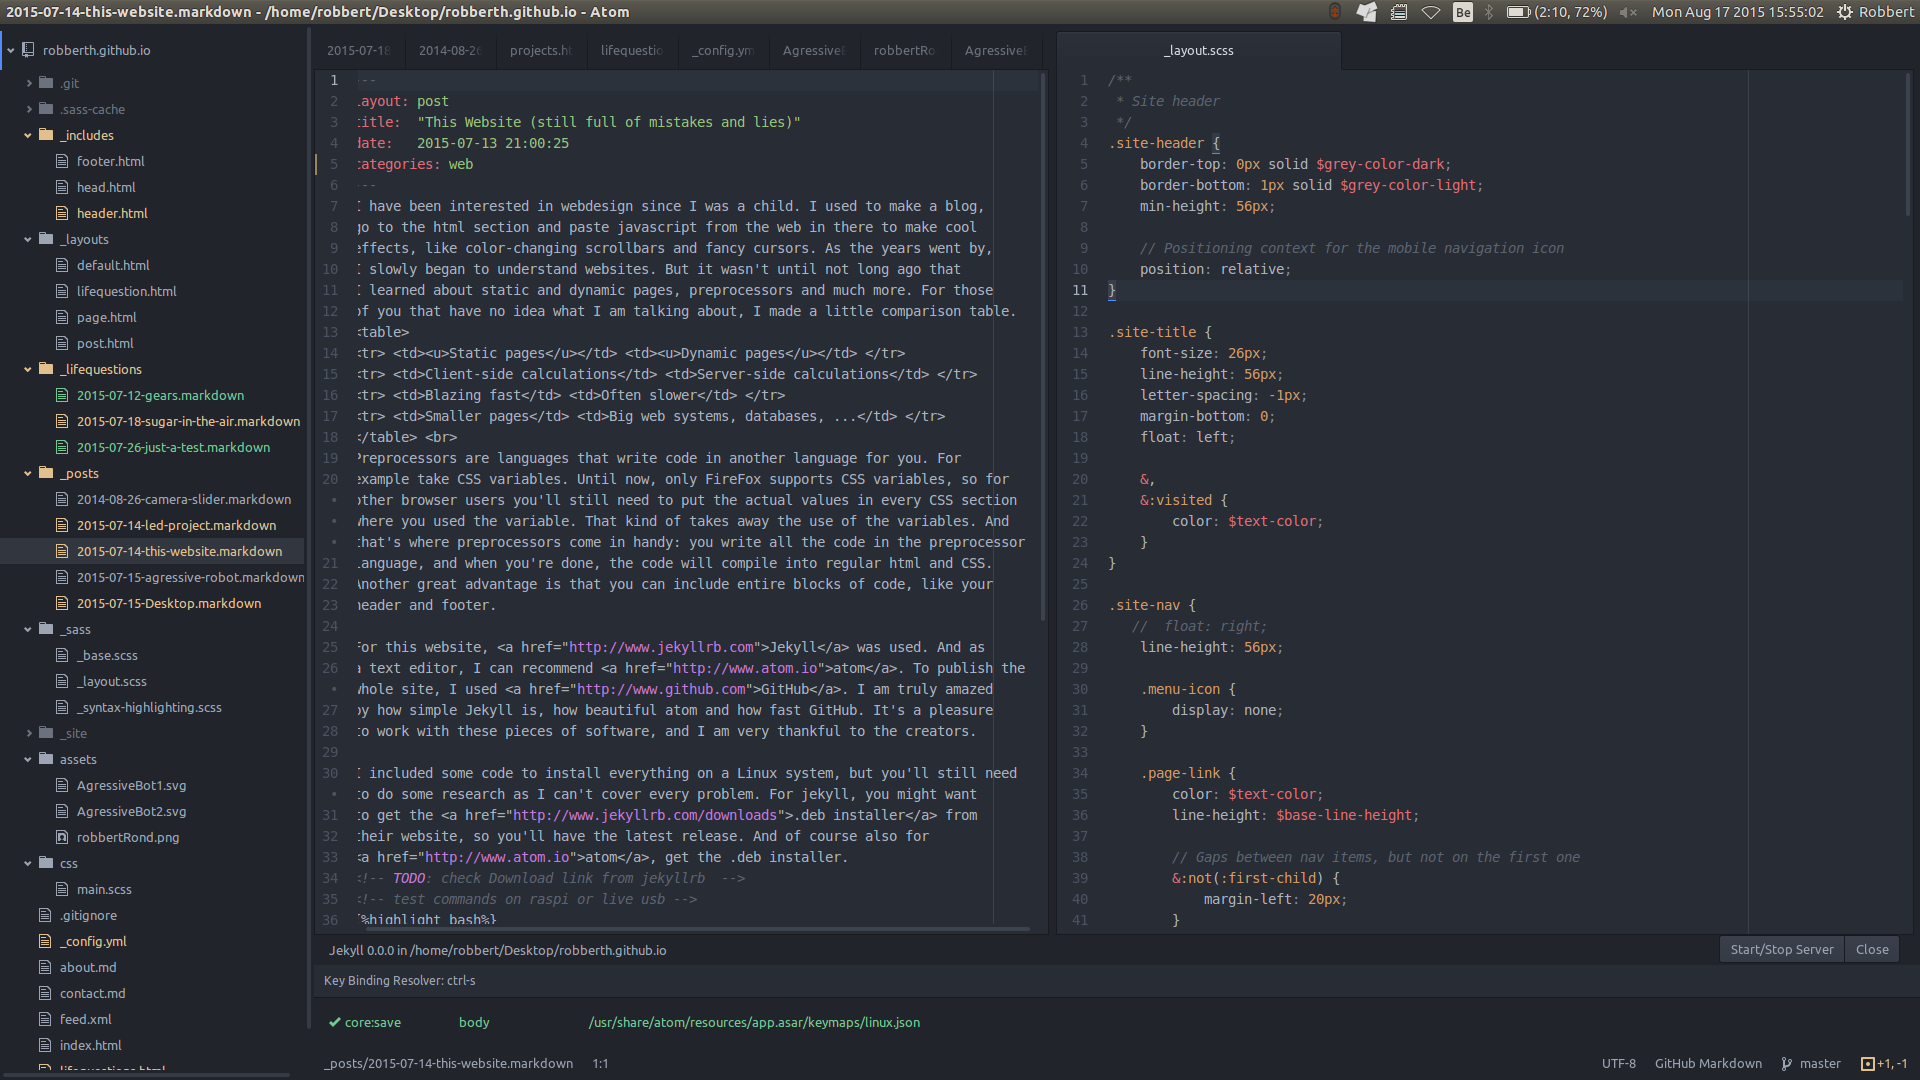1920x1080 pixels.
Task: Click the Start/Stop Server button
Action: [1780, 949]
